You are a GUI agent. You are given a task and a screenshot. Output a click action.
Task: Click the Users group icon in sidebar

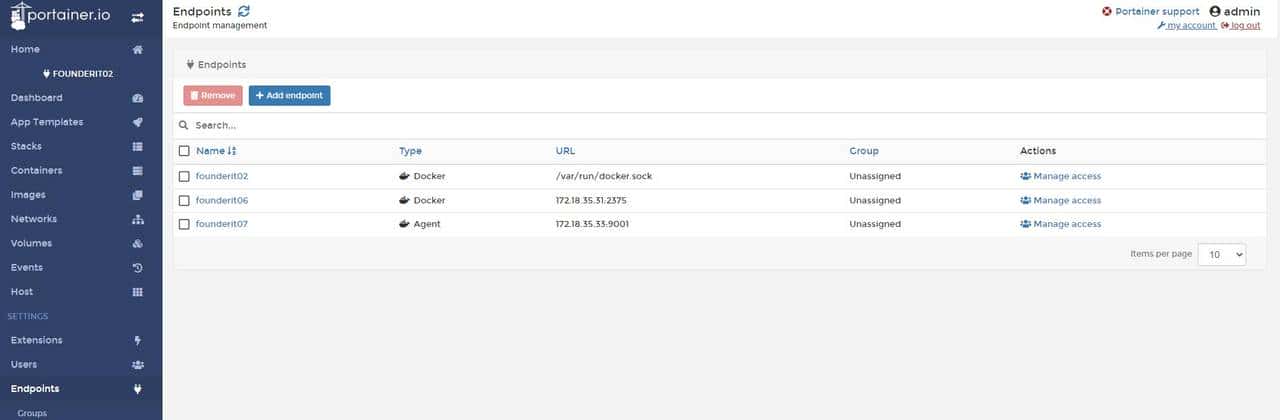tap(138, 365)
